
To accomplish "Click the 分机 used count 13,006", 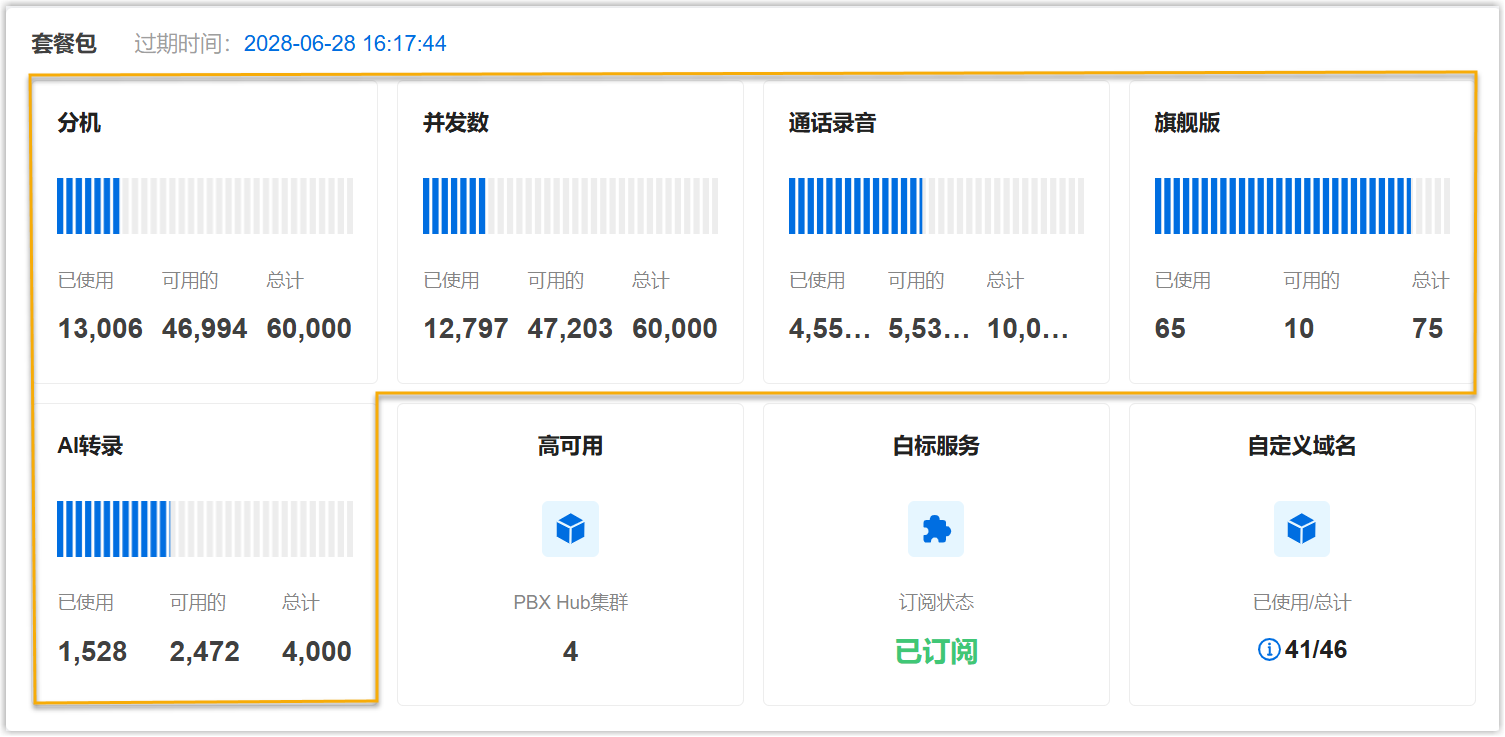I will click(x=100, y=329).
